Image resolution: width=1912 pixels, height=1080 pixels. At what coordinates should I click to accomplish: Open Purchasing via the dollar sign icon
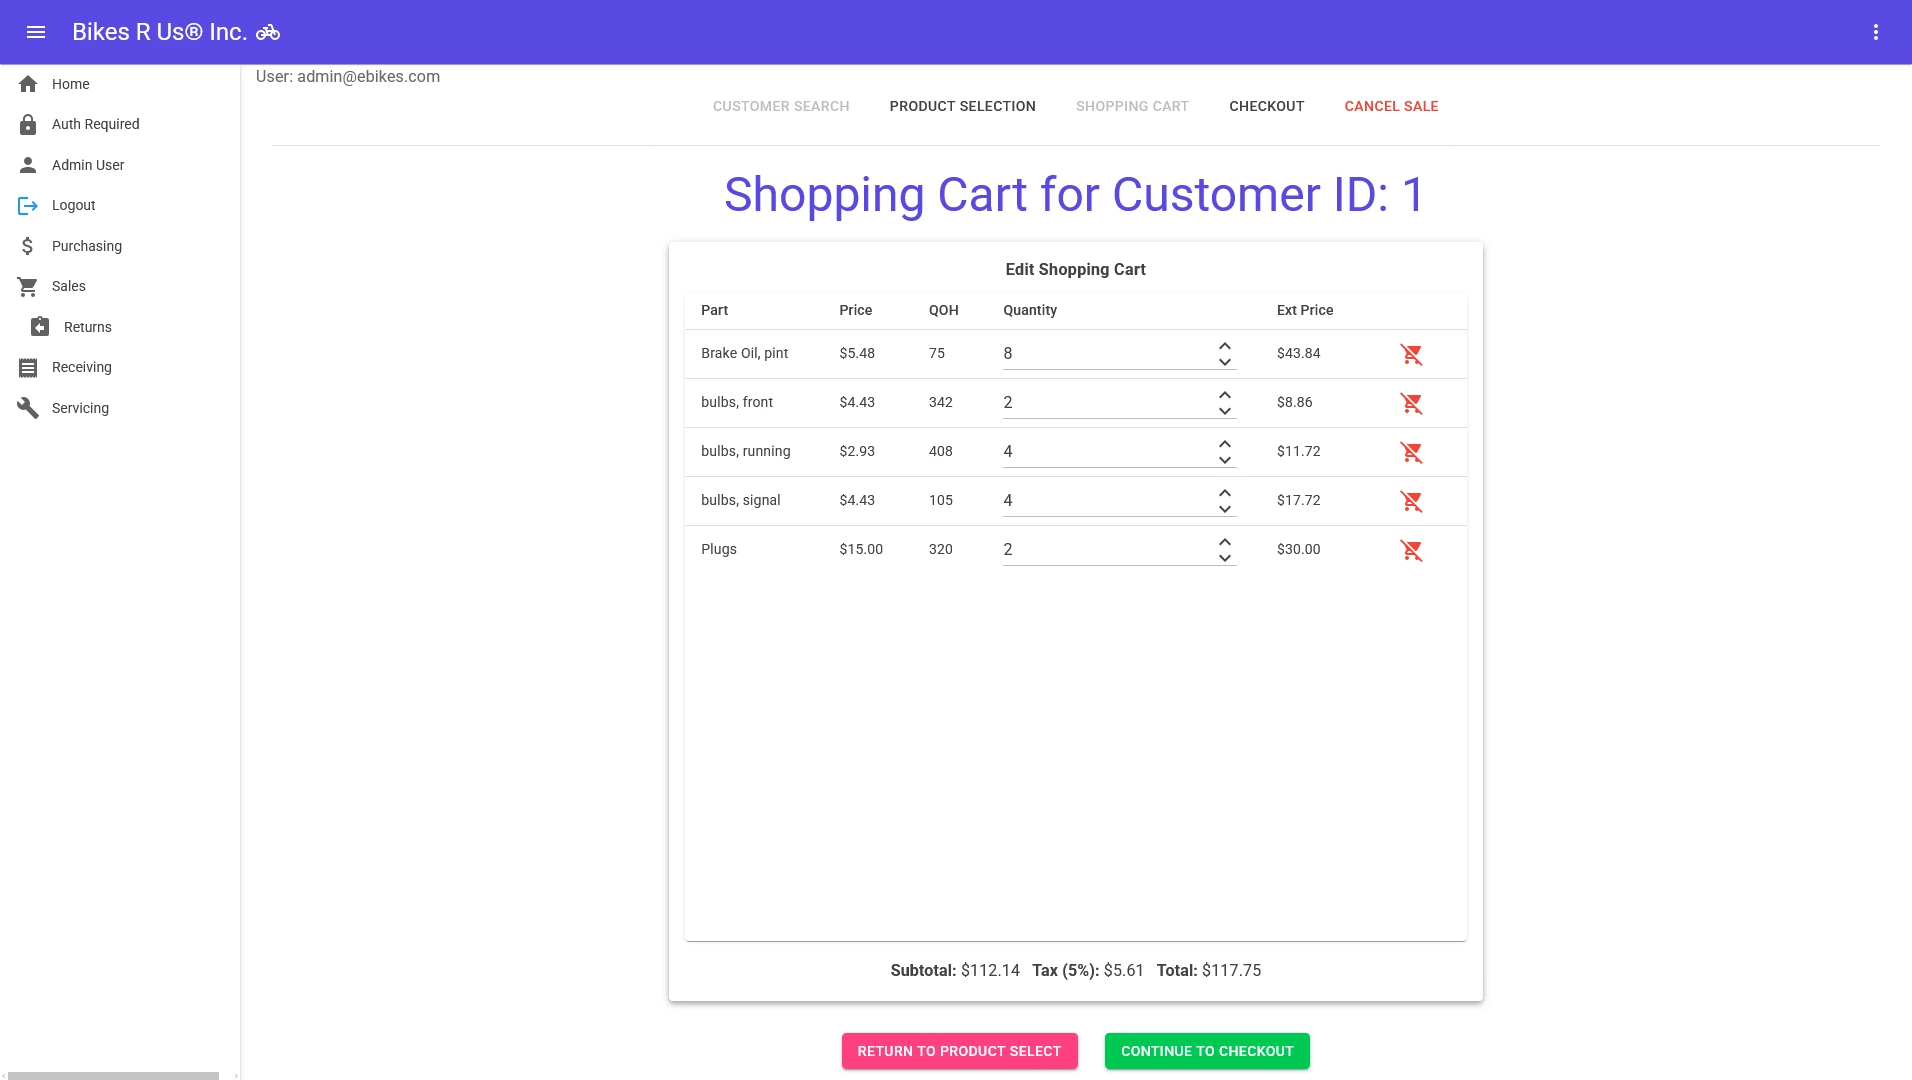[x=27, y=246]
